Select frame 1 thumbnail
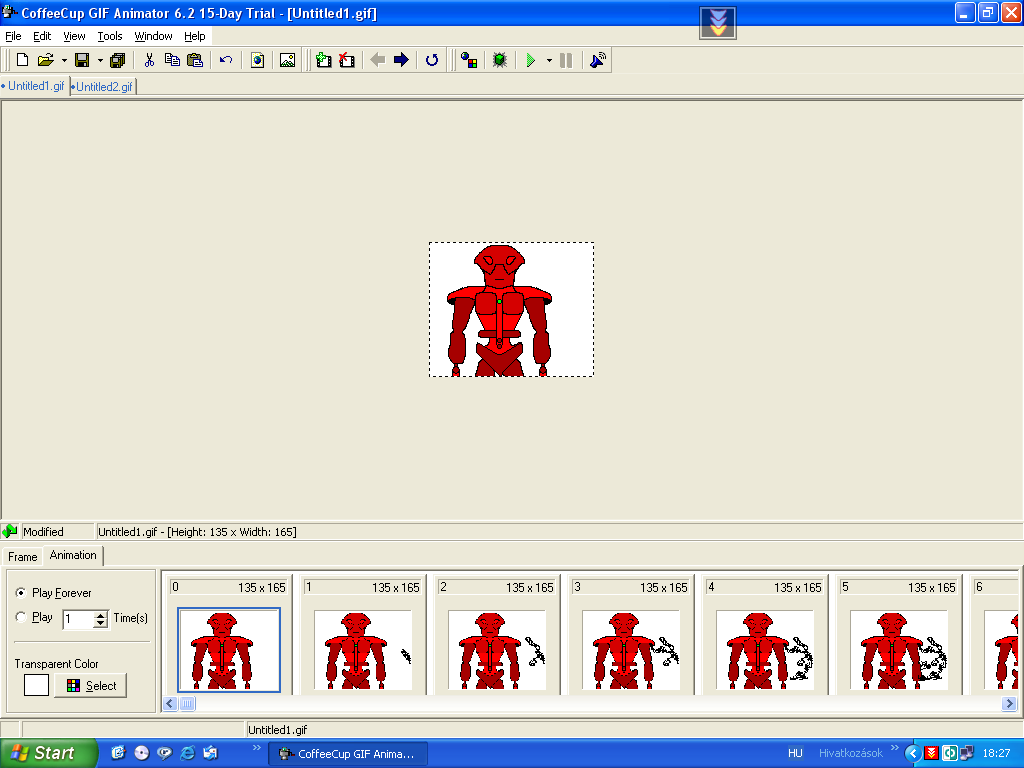Image resolution: width=1024 pixels, height=768 pixels. 363,650
